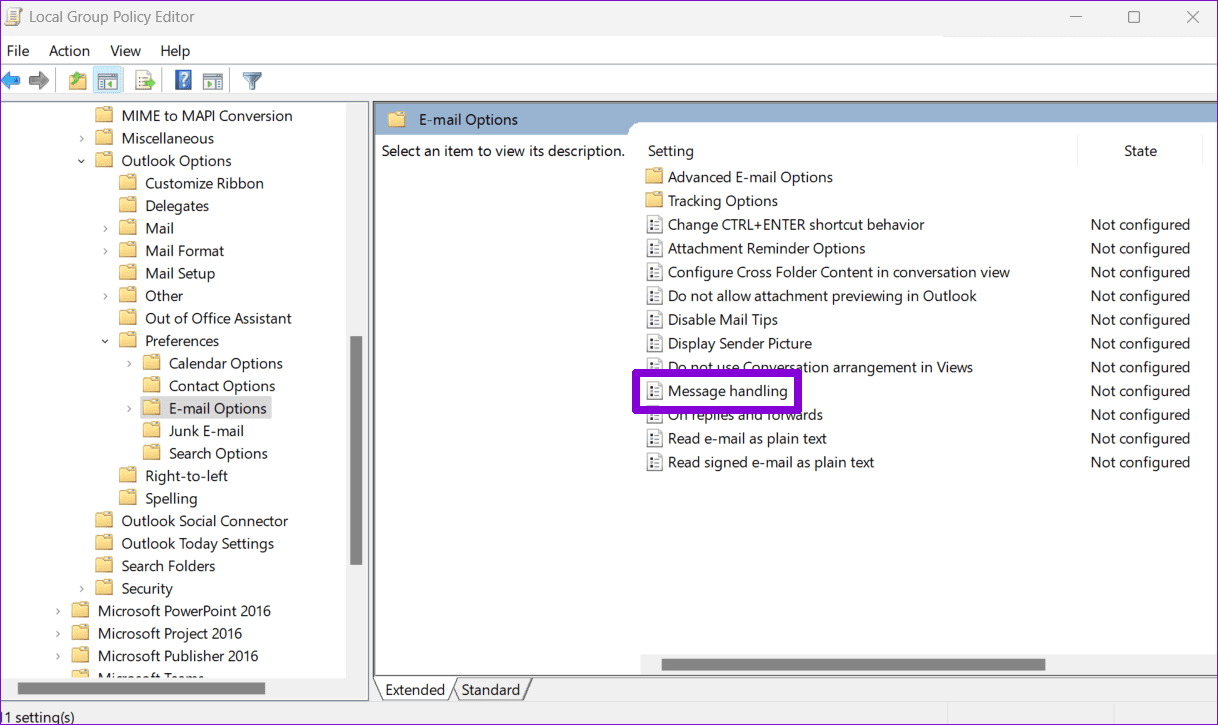1218x725 pixels.
Task: Select the Tracking Options item
Action: [721, 200]
